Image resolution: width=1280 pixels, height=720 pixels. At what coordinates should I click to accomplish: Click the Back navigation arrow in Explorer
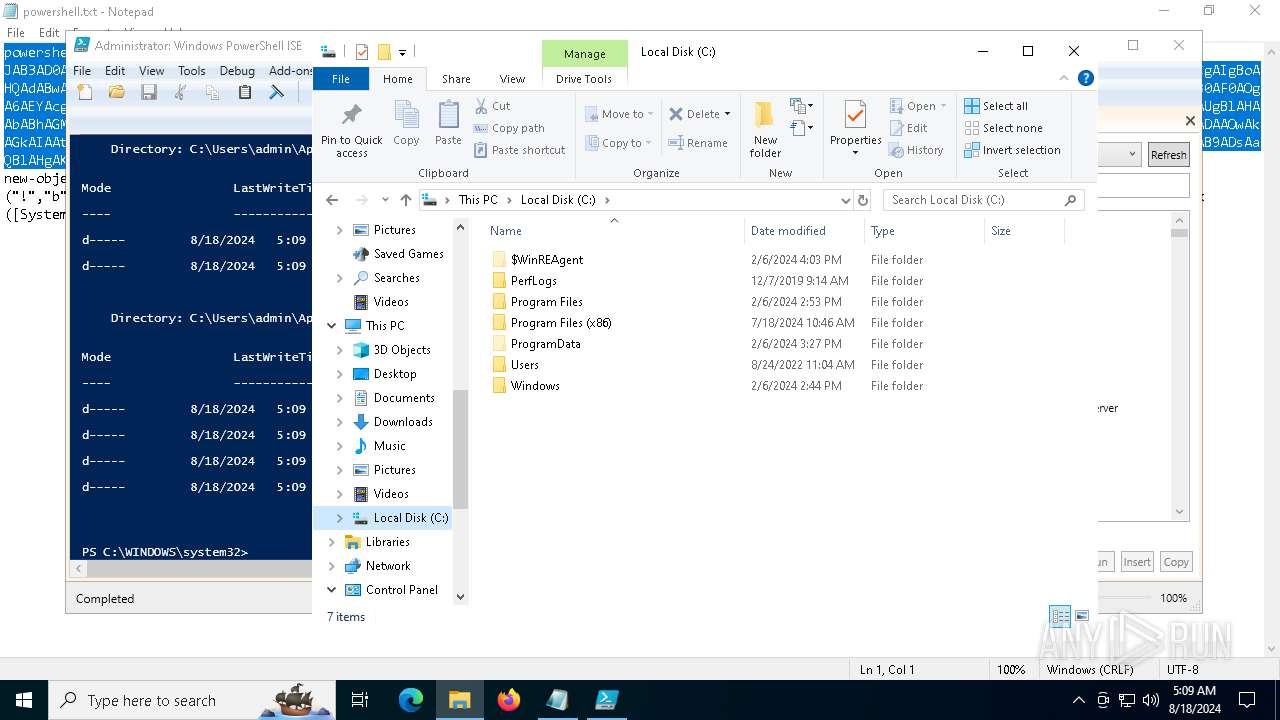coord(333,200)
